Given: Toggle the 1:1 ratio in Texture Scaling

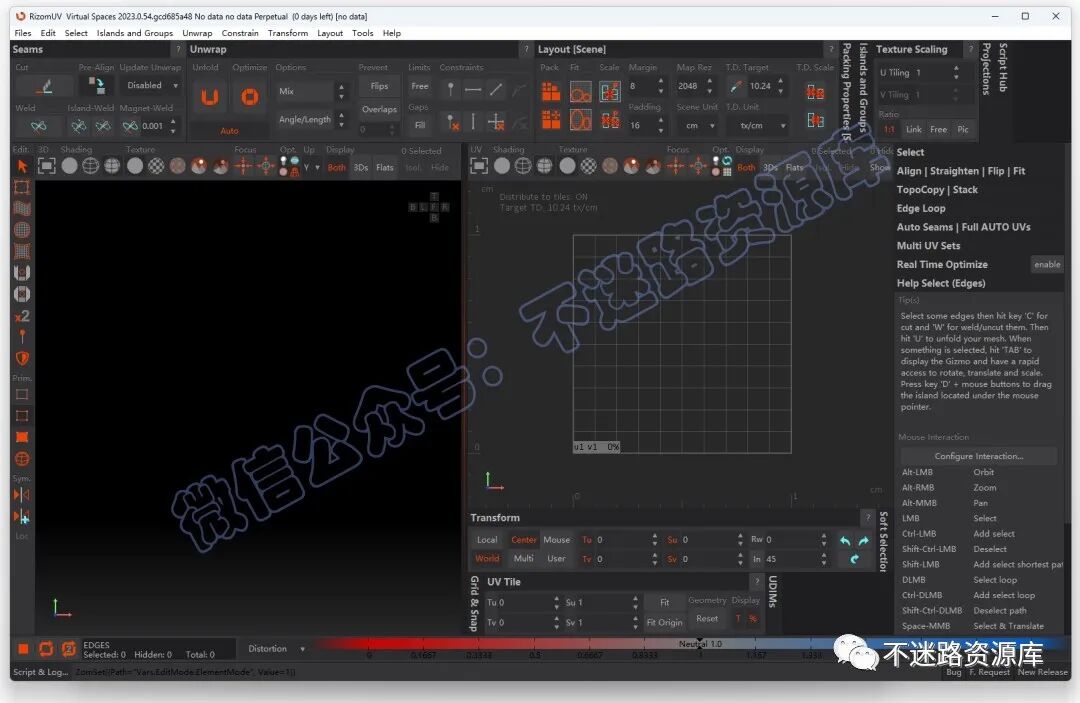Looking at the screenshot, I should click(889, 129).
